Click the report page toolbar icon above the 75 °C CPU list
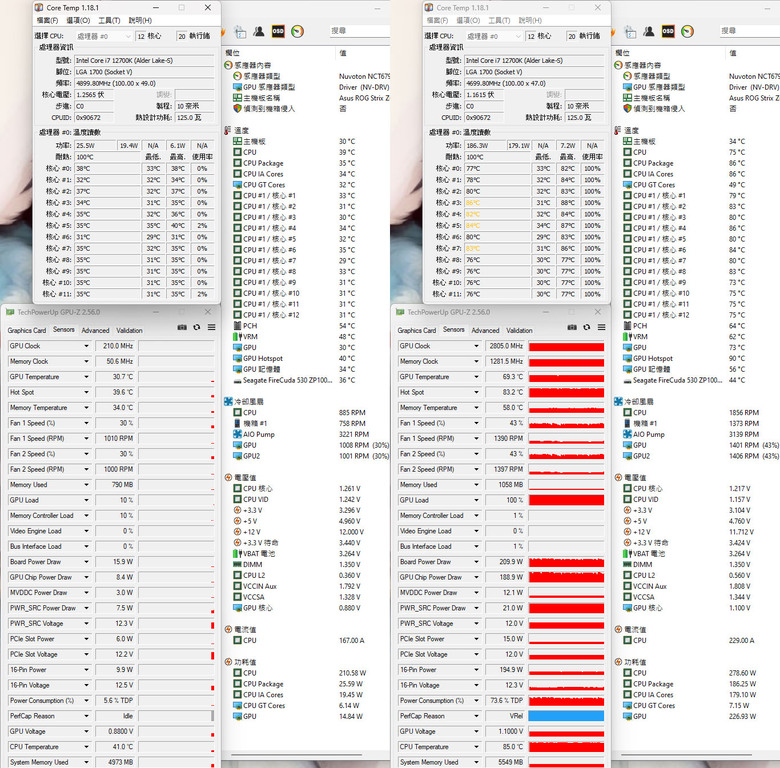This screenshot has height=768, width=780. pyautogui.click(x=630, y=31)
